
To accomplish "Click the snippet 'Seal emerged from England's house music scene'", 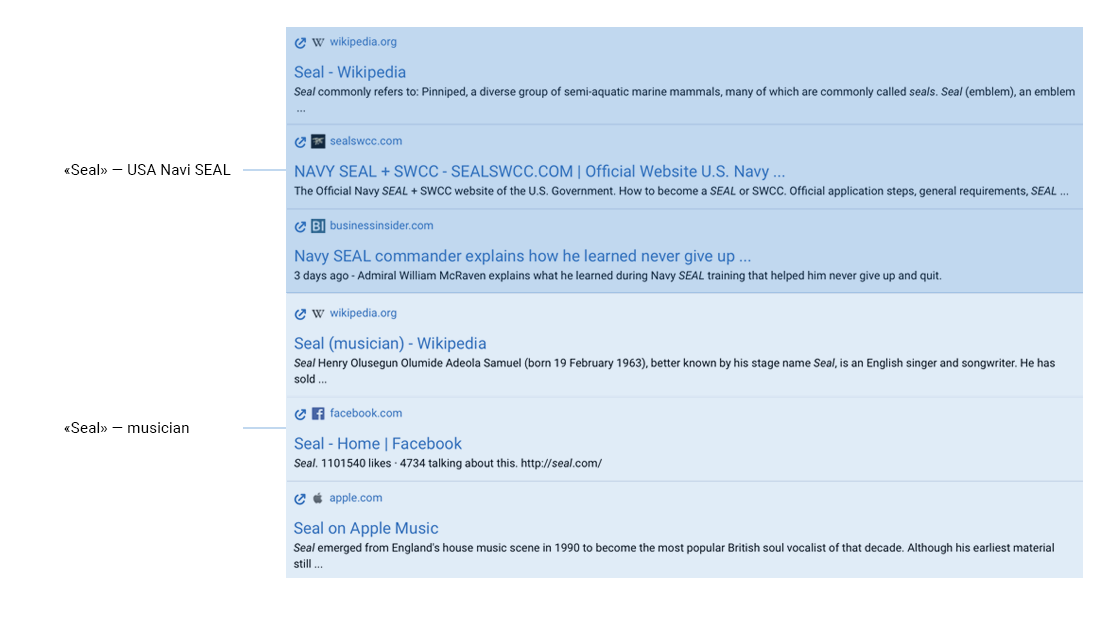I will pyautogui.click(x=674, y=556).
